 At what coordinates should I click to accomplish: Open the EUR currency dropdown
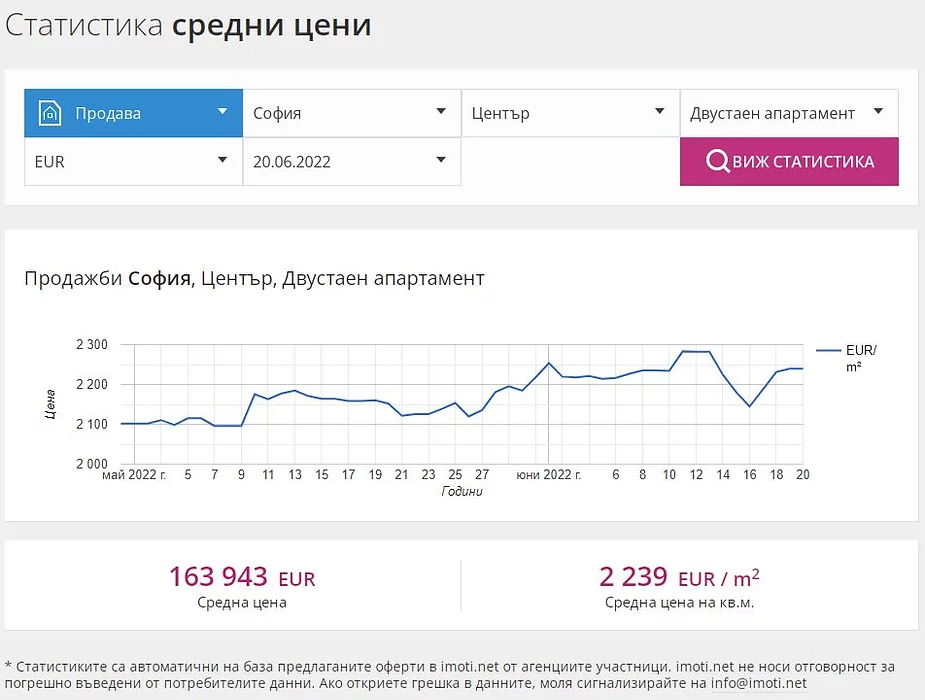tap(133, 161)
